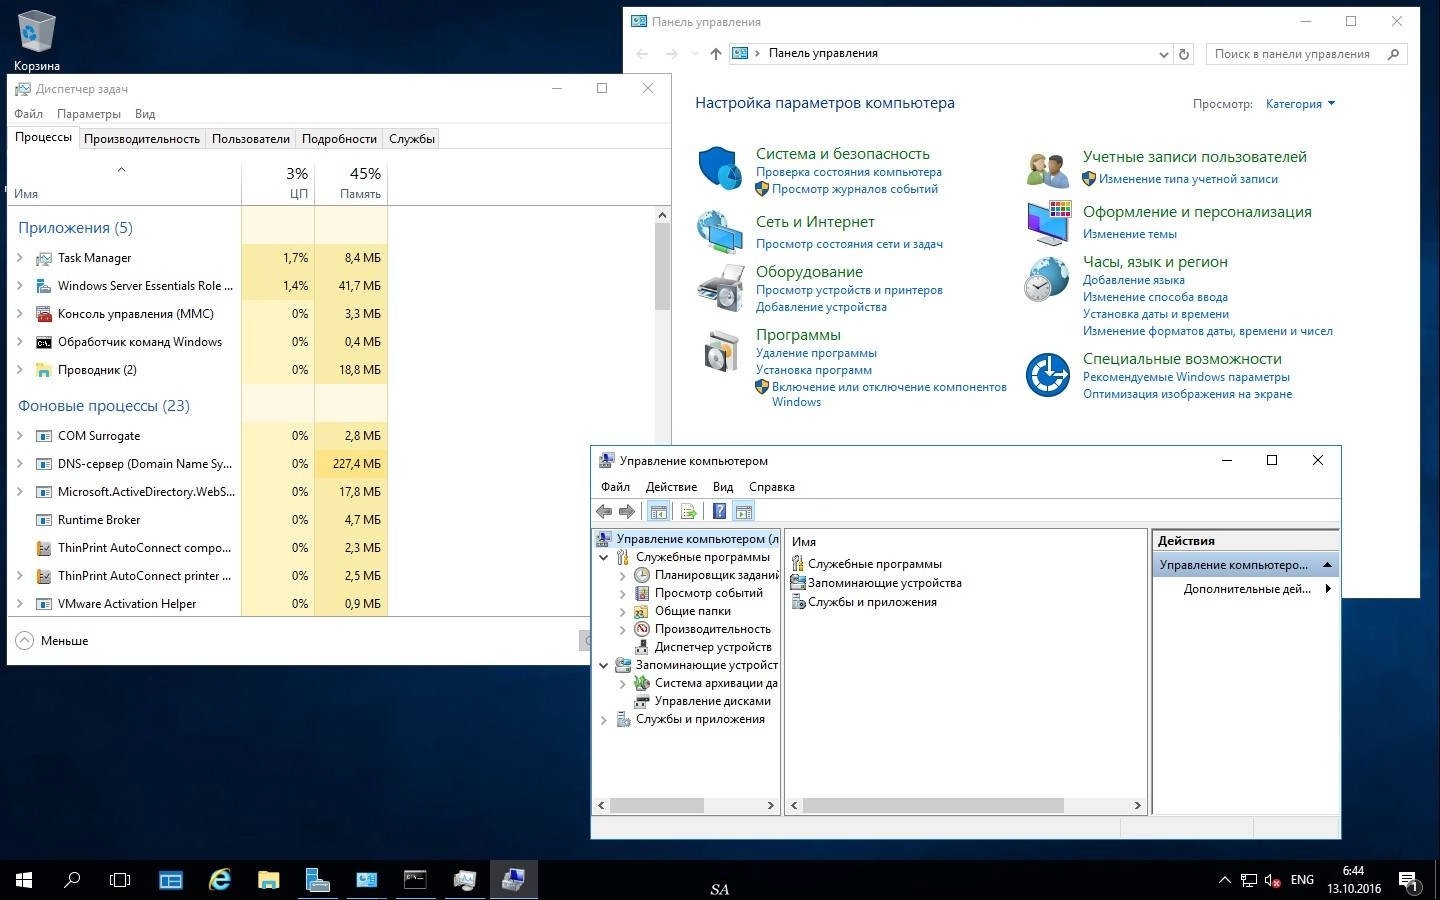Open the help icon in Computer Management toolbar
The width and height of the screenshot is (1440, 900).
719,512
